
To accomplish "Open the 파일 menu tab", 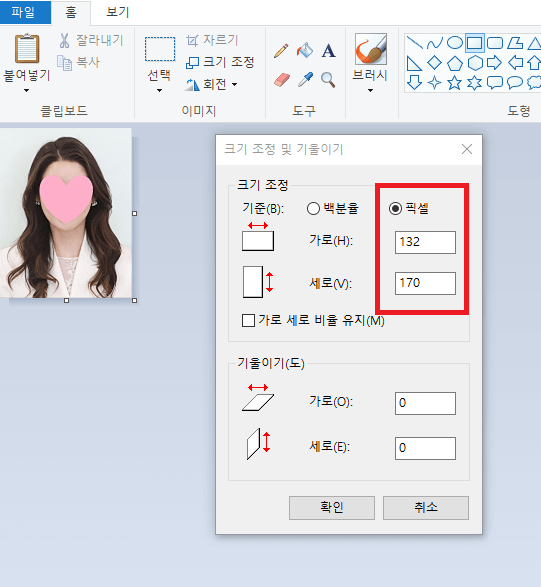I will point(24,12).
